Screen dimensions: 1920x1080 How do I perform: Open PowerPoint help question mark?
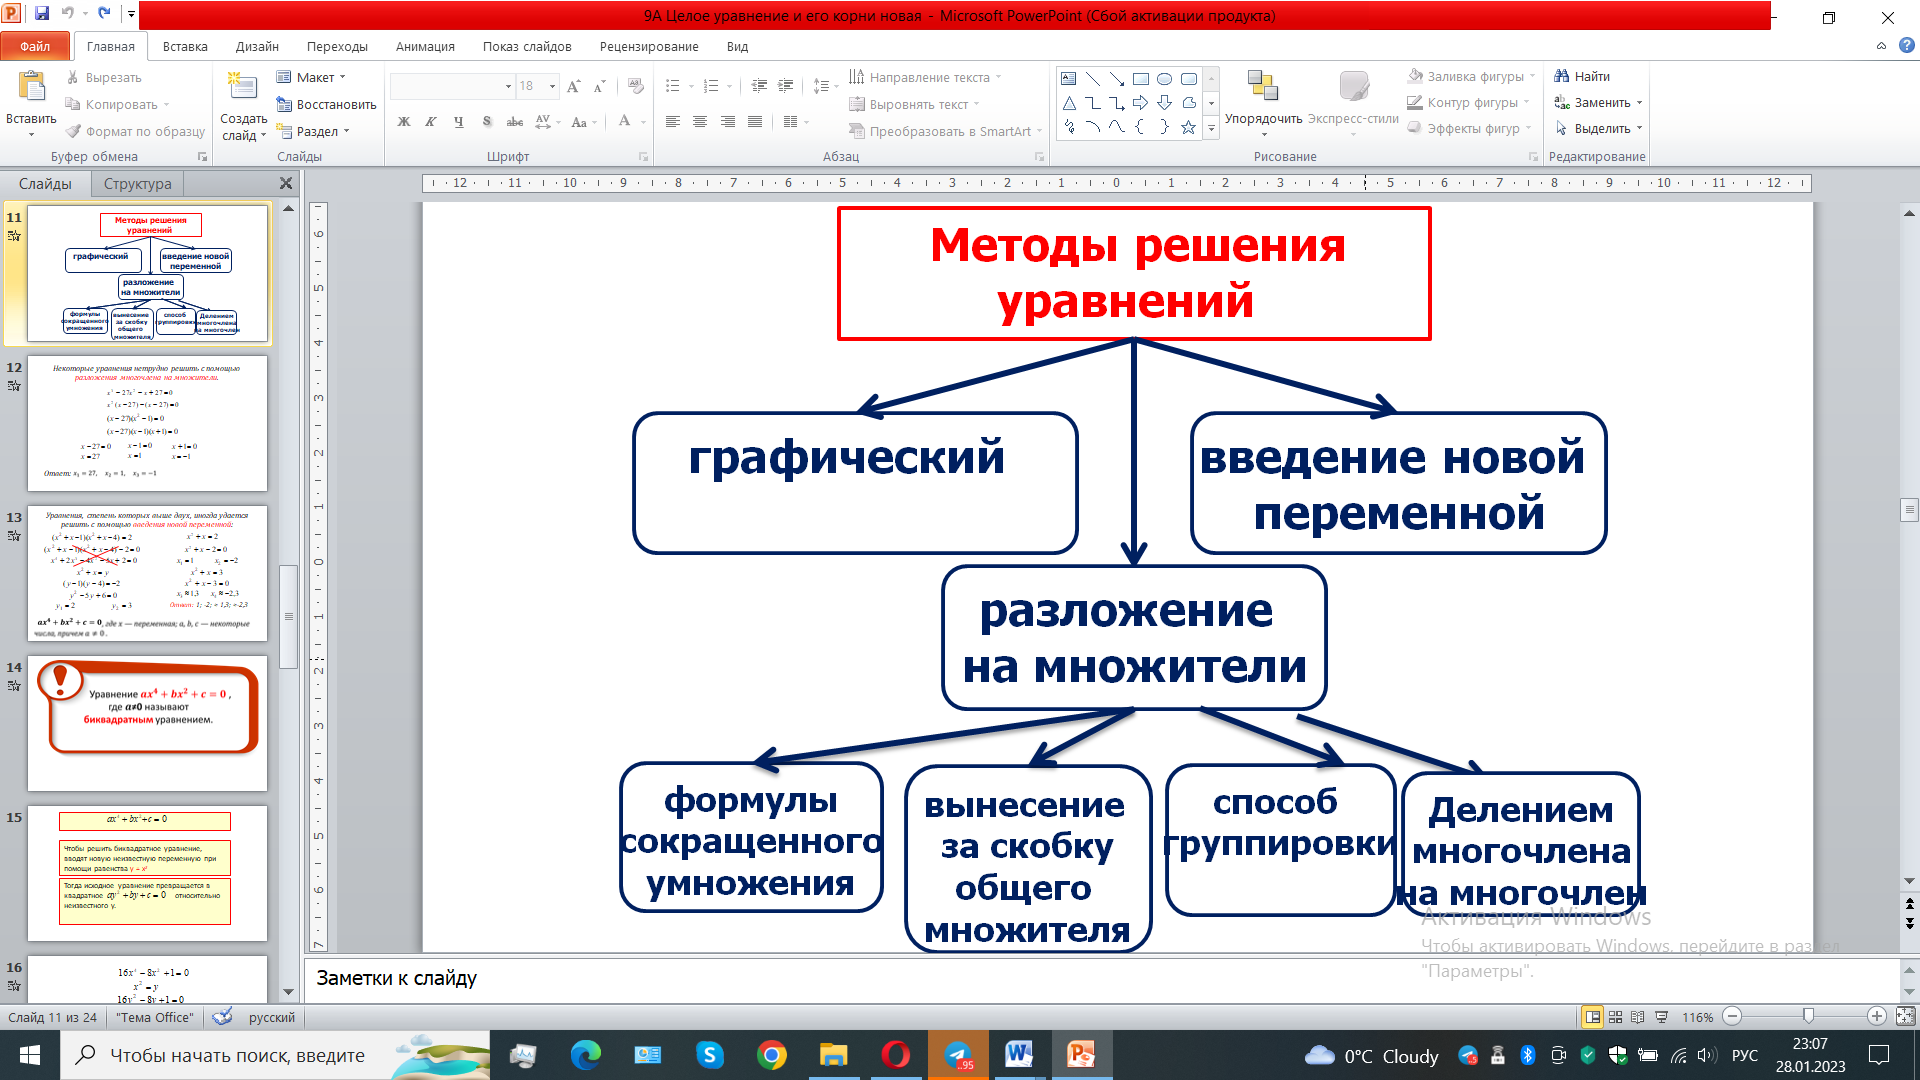[1906, 46]
